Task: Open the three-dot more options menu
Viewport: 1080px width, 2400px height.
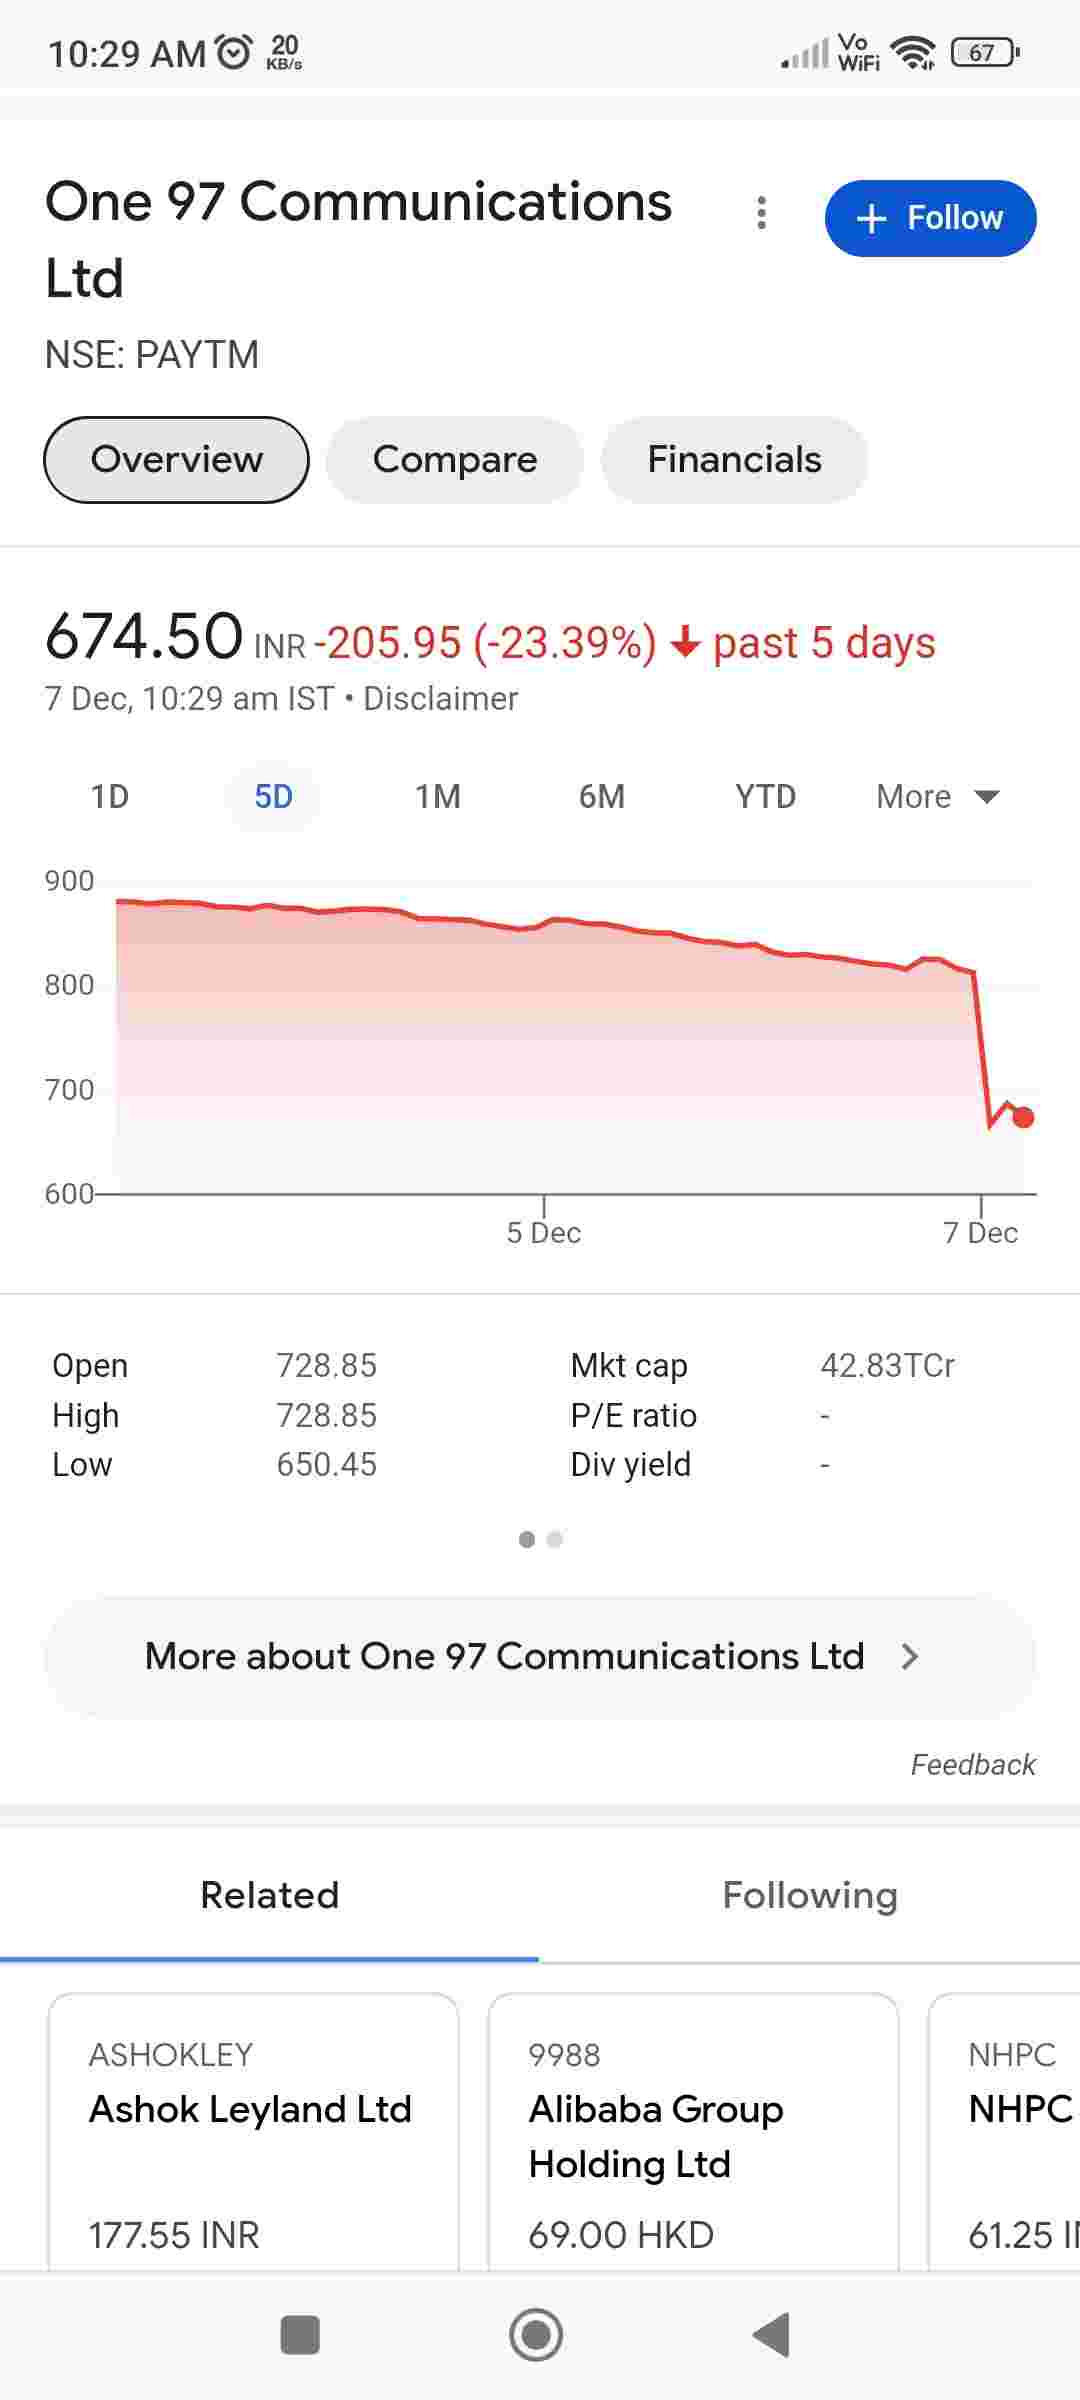Action: pos(762,213)
